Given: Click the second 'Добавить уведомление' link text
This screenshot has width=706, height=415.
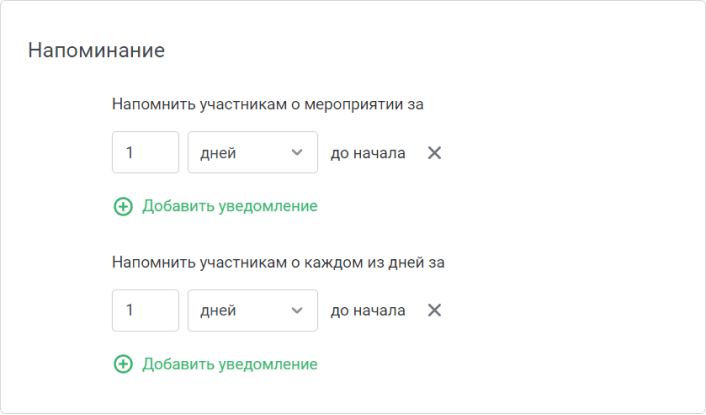Looking at the screenshot, I should 230,364.
